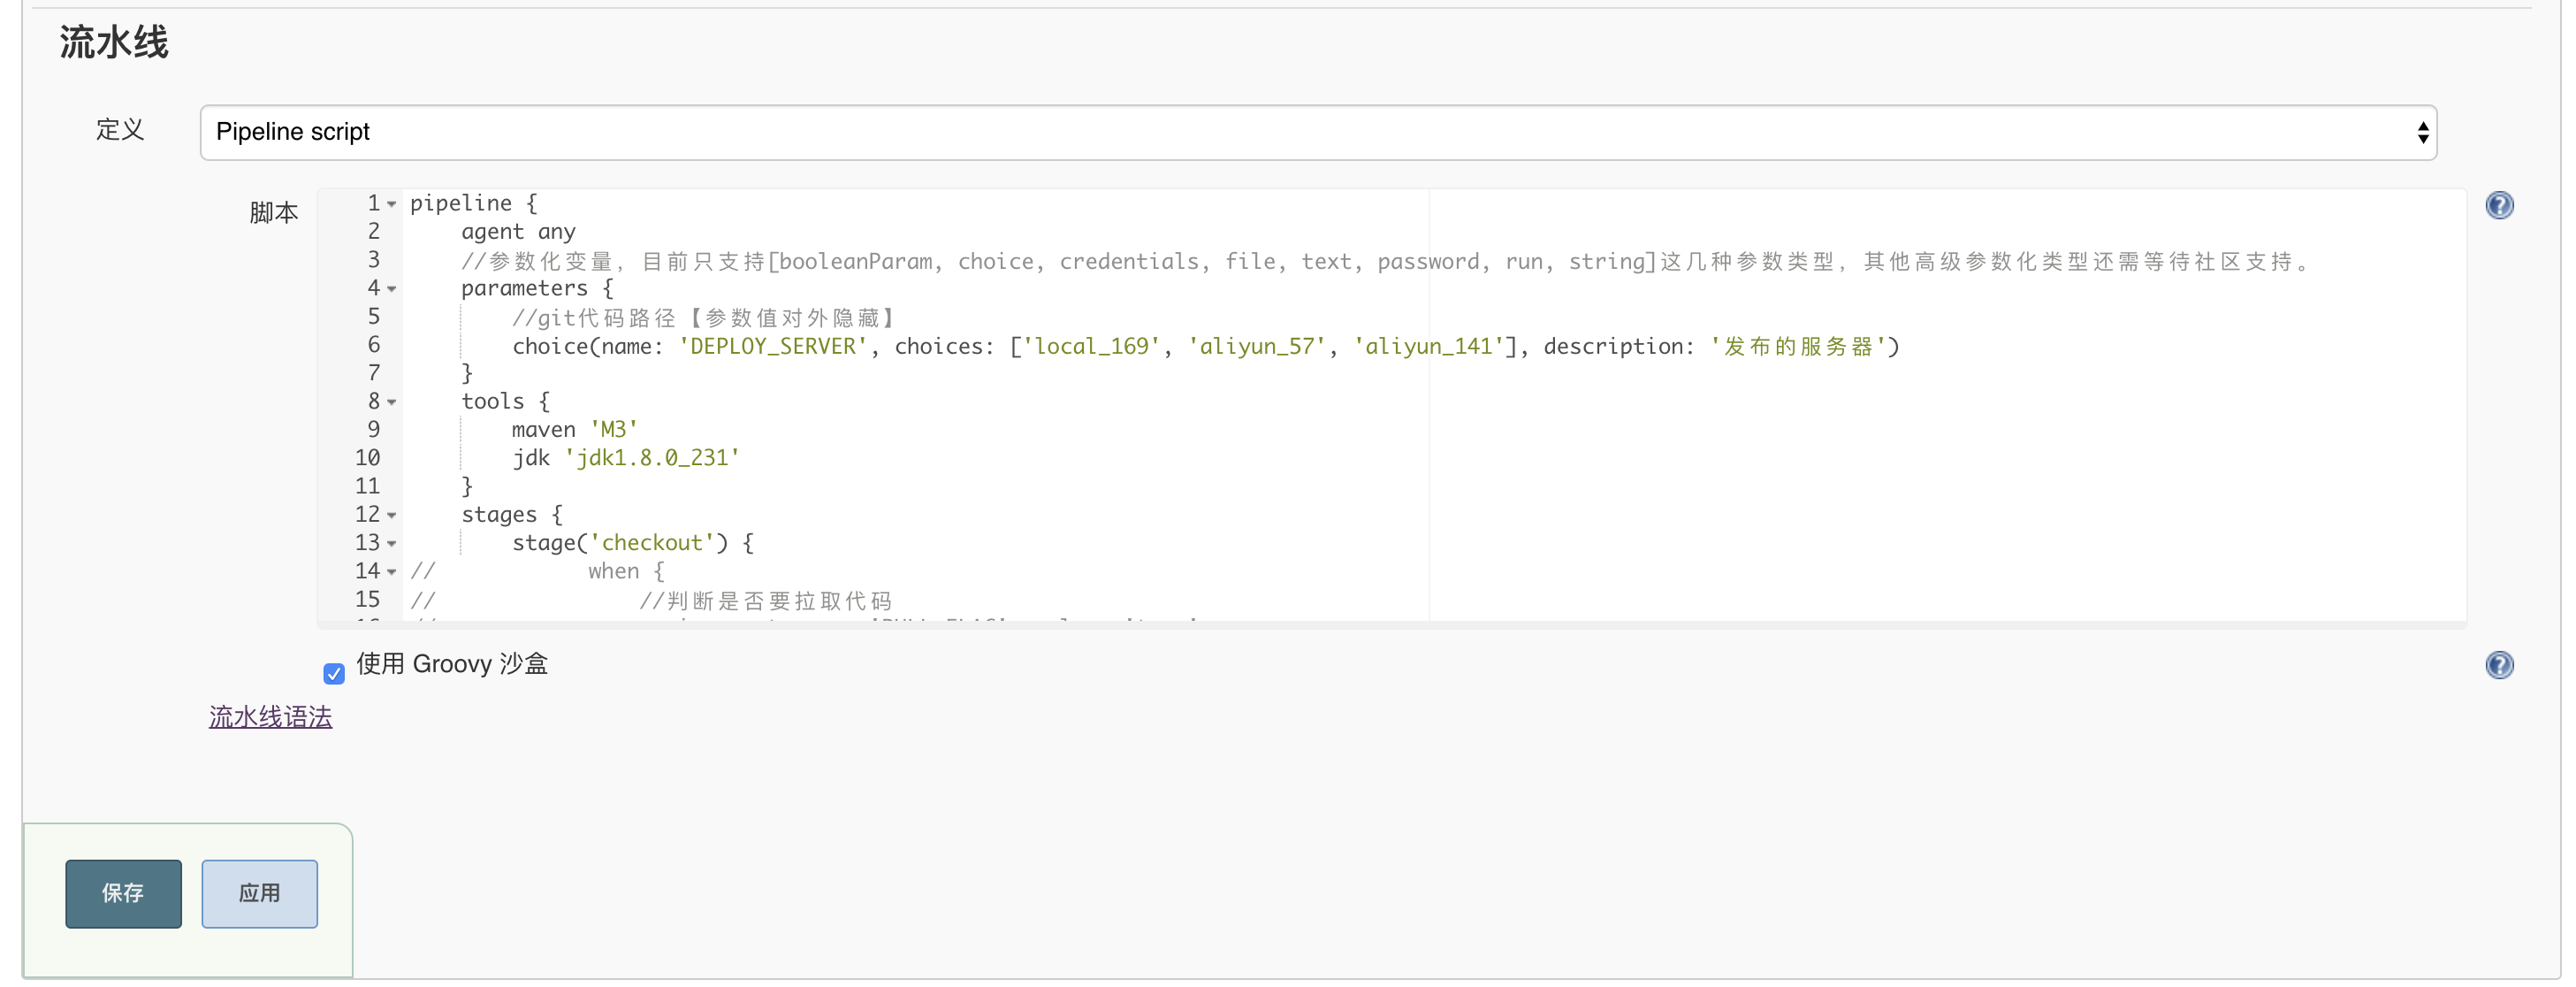Open the Pipeline script definition dropdown
The height and width of the screenshot is (987, 2576).
[x=1317, y=132]
